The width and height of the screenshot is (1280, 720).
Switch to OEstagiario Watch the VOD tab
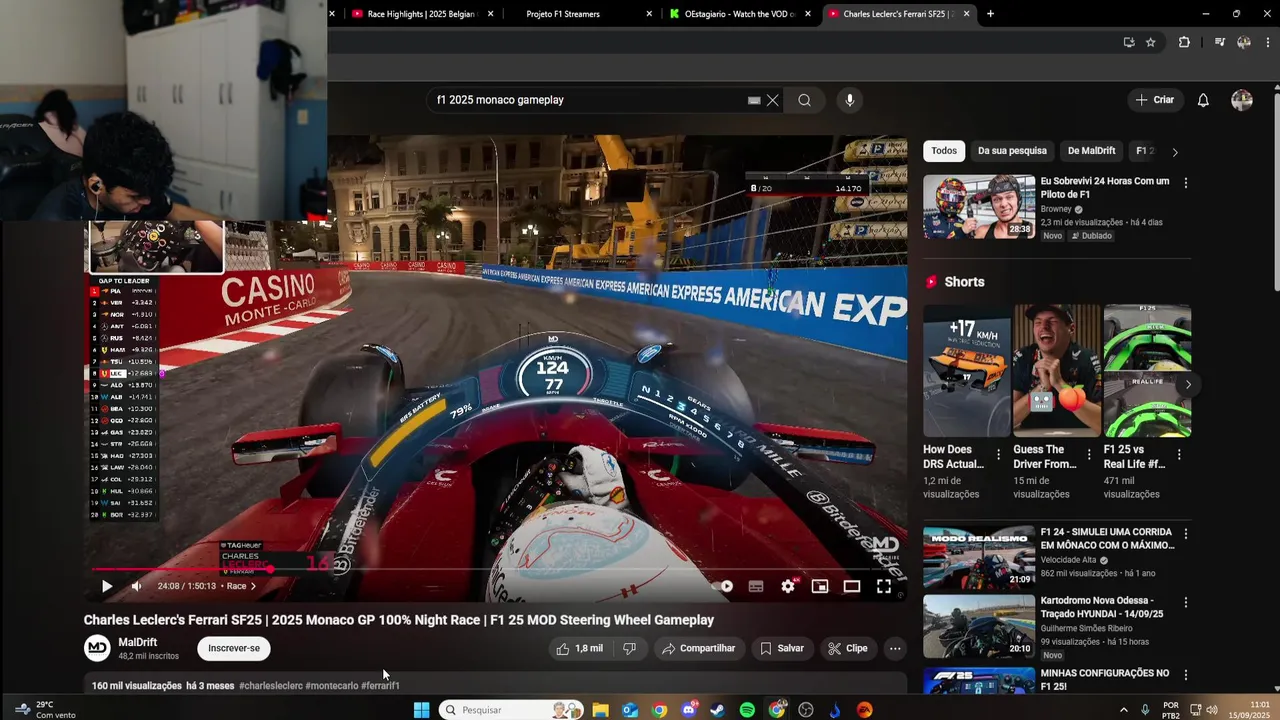tap(740, 14)
